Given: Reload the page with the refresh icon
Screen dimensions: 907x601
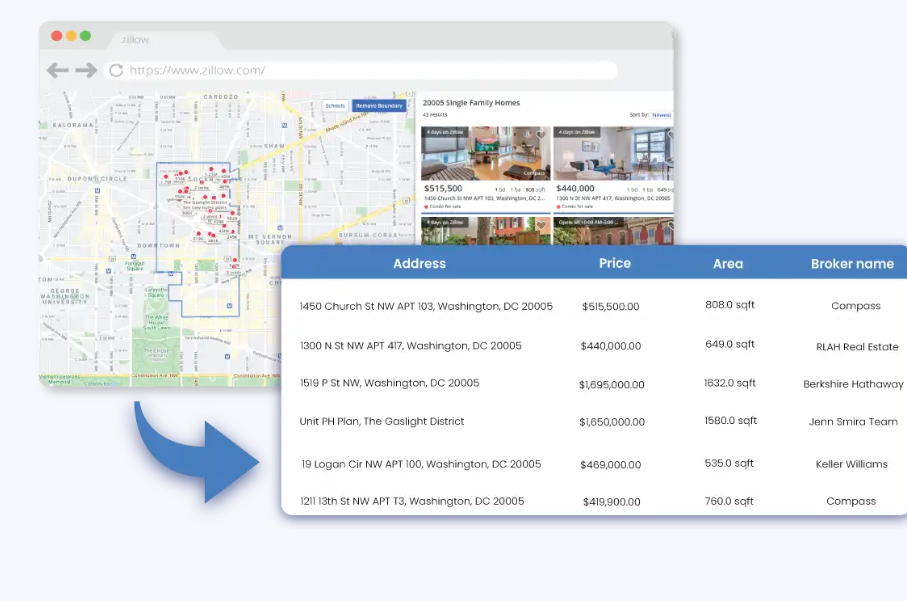Looking at the screenshot, I should 116,70.
